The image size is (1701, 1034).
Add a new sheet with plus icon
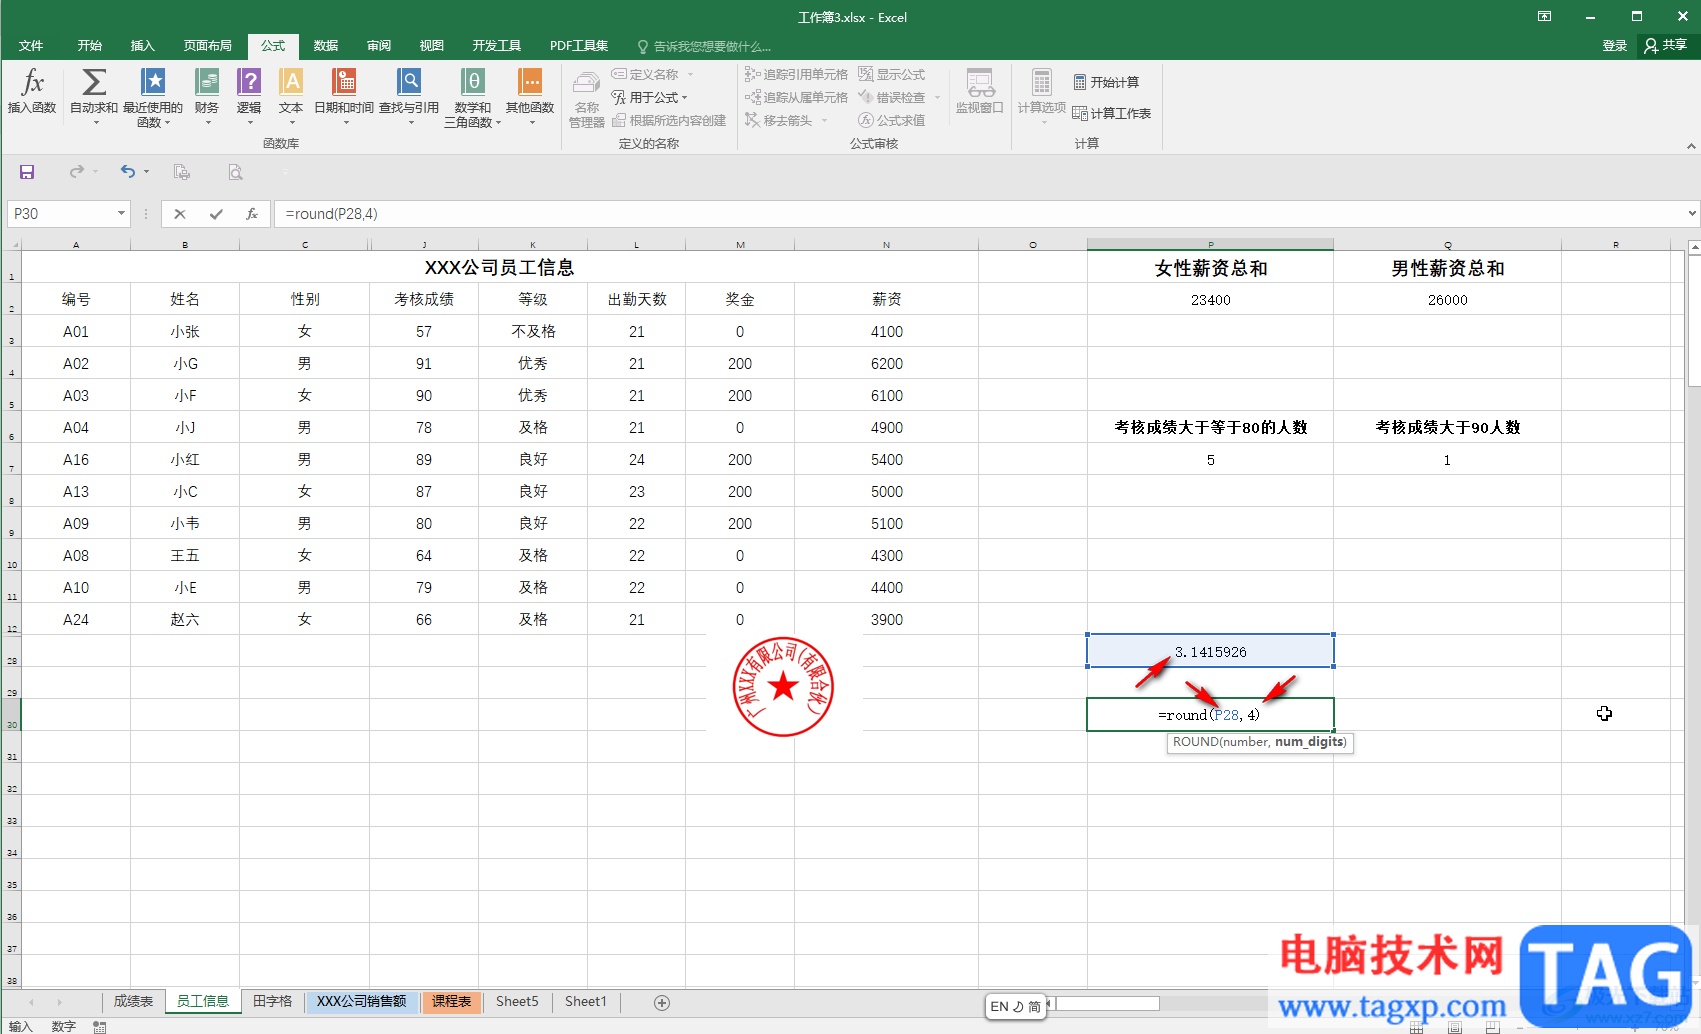[x=662, y=1002]
